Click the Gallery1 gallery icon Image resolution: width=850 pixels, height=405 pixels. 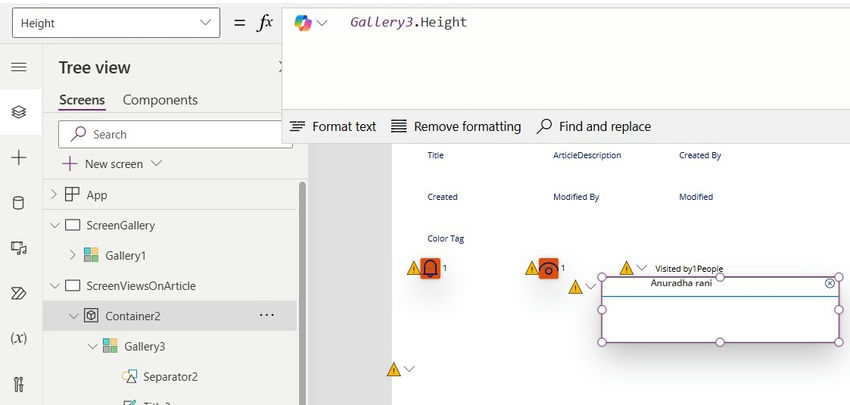[92, 255]
